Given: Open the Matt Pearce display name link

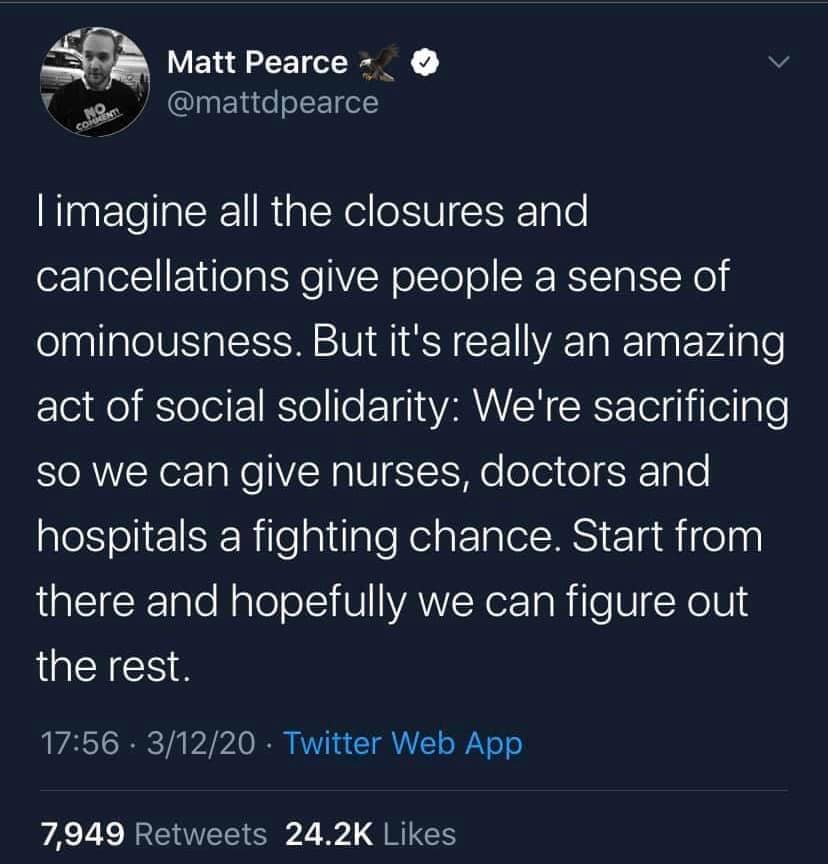Looking at the screenshot, I should pos(257,63).
